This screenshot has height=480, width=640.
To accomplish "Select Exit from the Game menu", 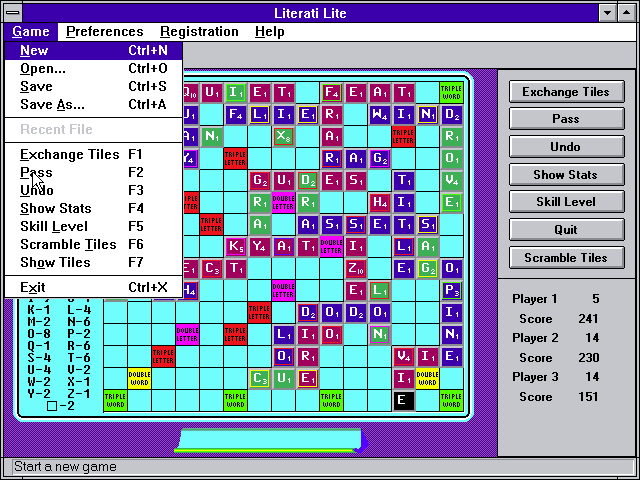I will tap(33, 288).
